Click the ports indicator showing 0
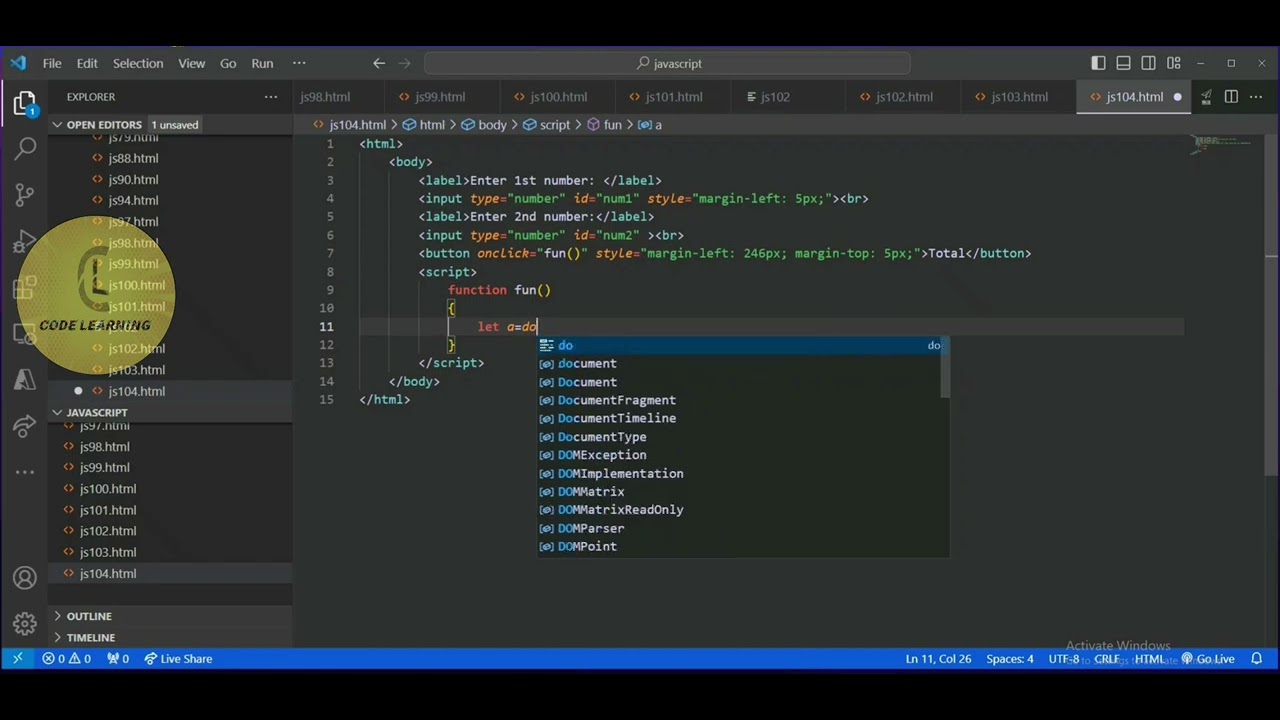This screenshot has height=720, width=1280. (118, 659)
